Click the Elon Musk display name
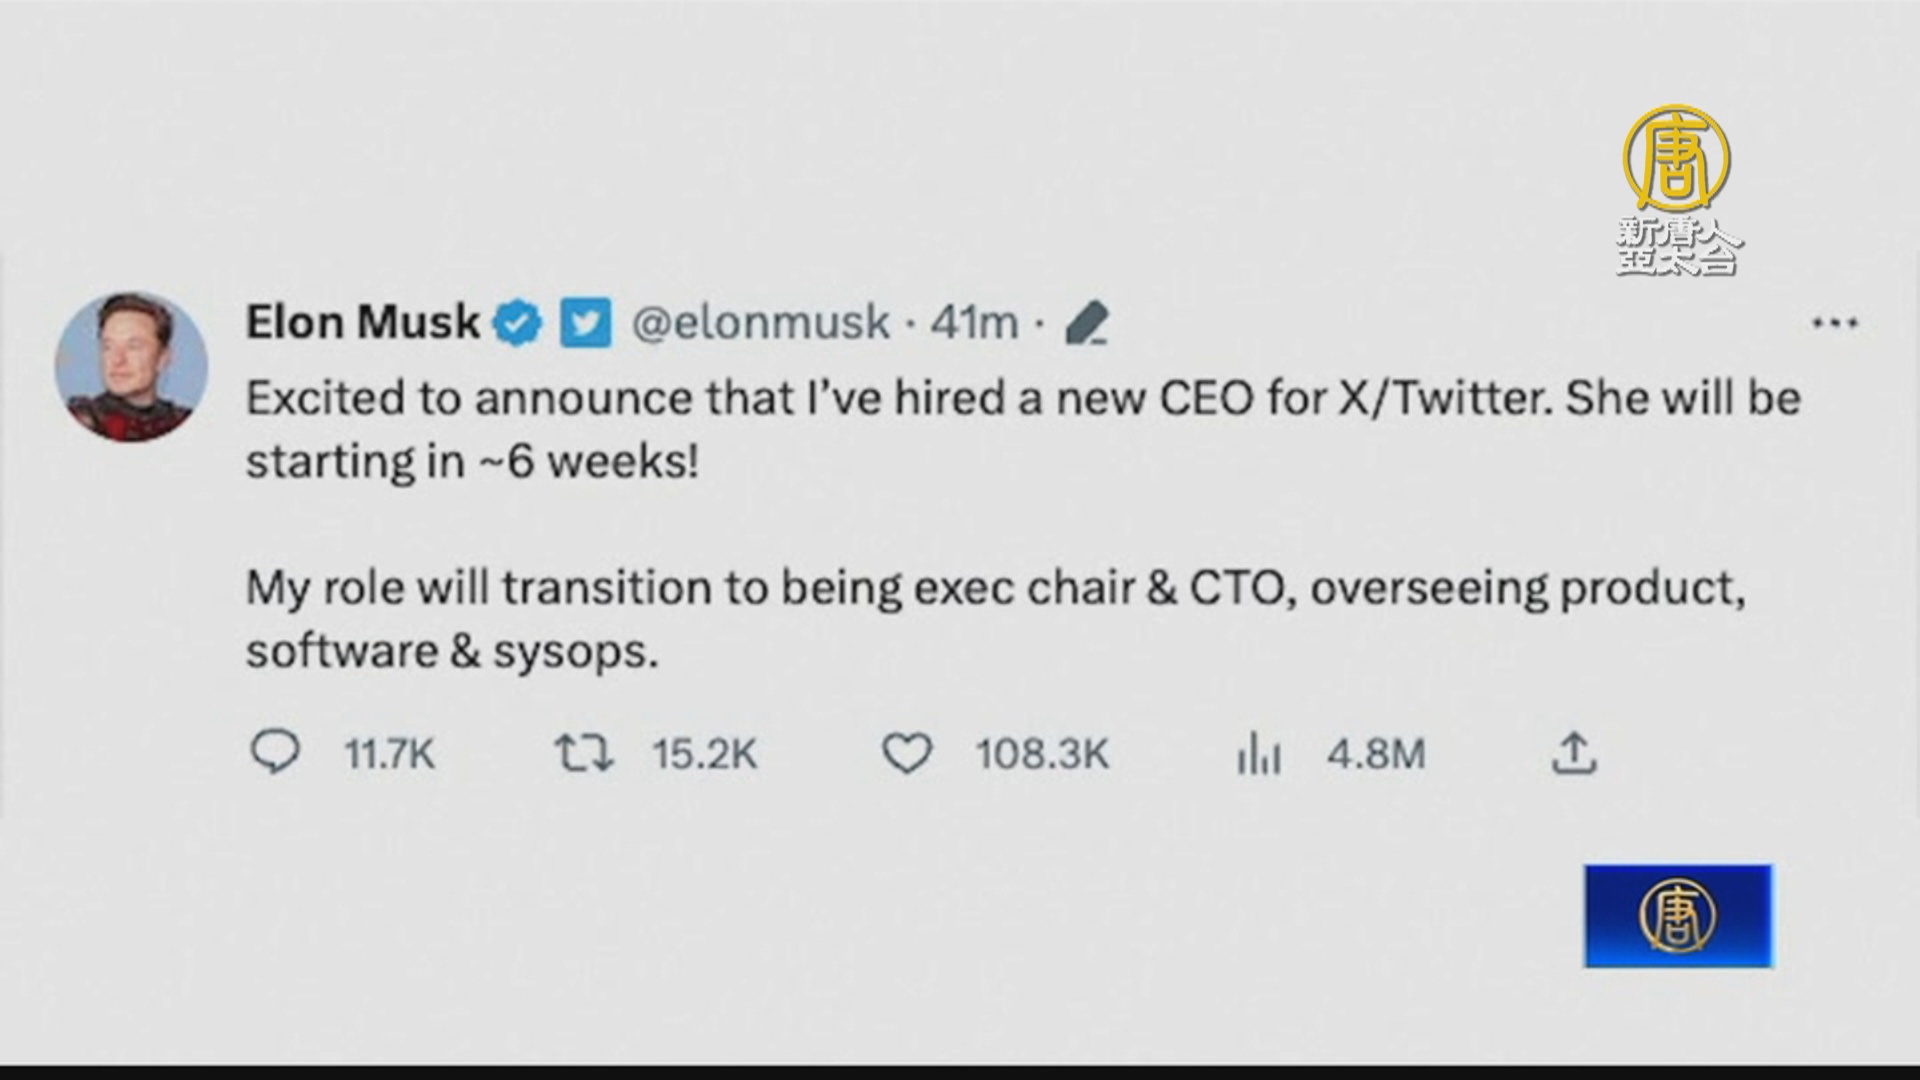Viewport: 1920px width, 1080px height. tap(363, 322)
